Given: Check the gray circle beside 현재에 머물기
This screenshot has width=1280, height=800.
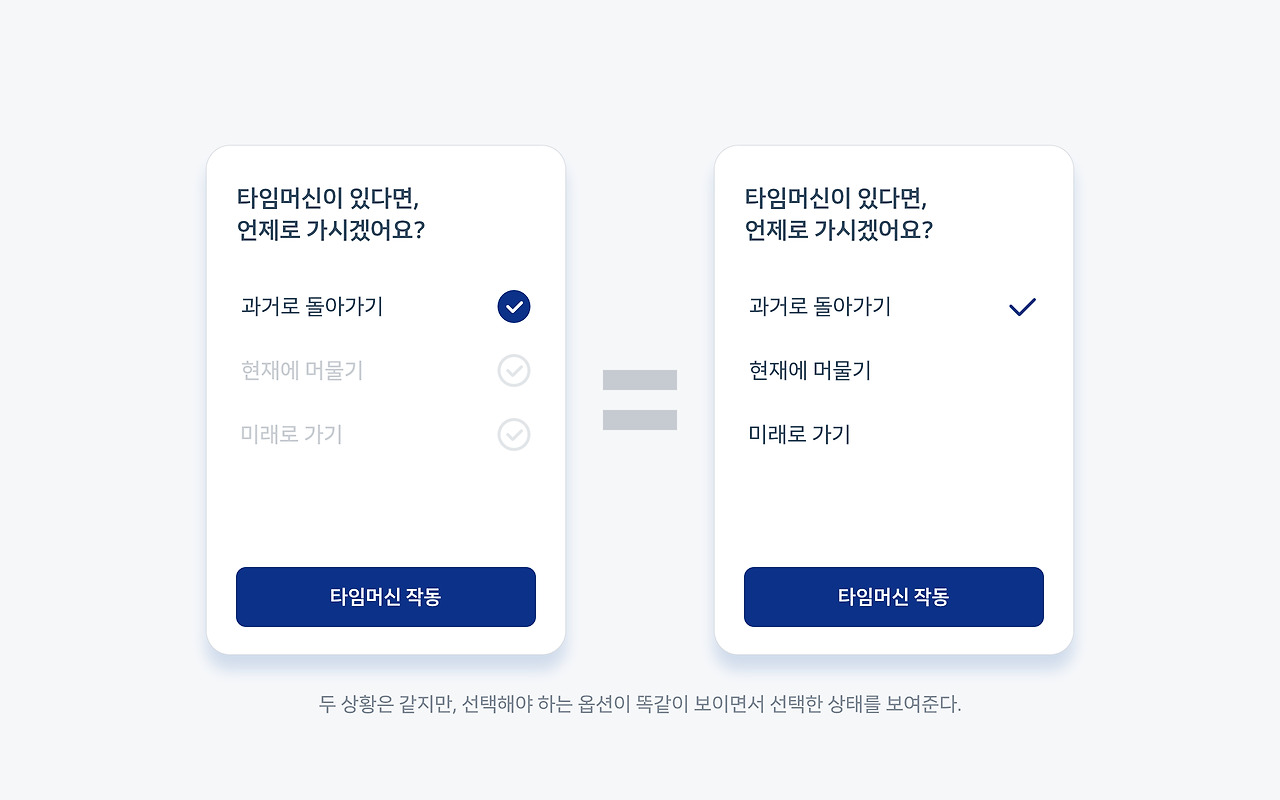Looking at the screenshot, I should click(x=514, y=371).
